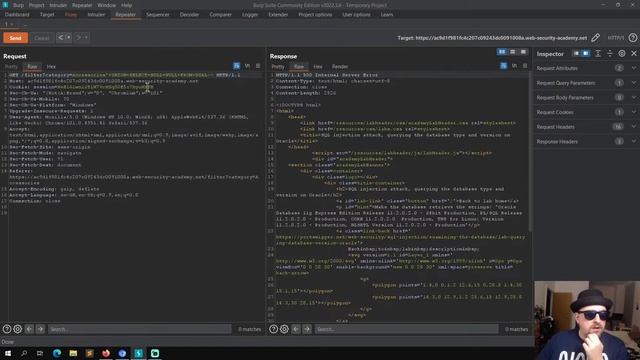The image size is (640, 360).
Task: Dock Inspector panel with left layout icon
Action: point(576,54)
